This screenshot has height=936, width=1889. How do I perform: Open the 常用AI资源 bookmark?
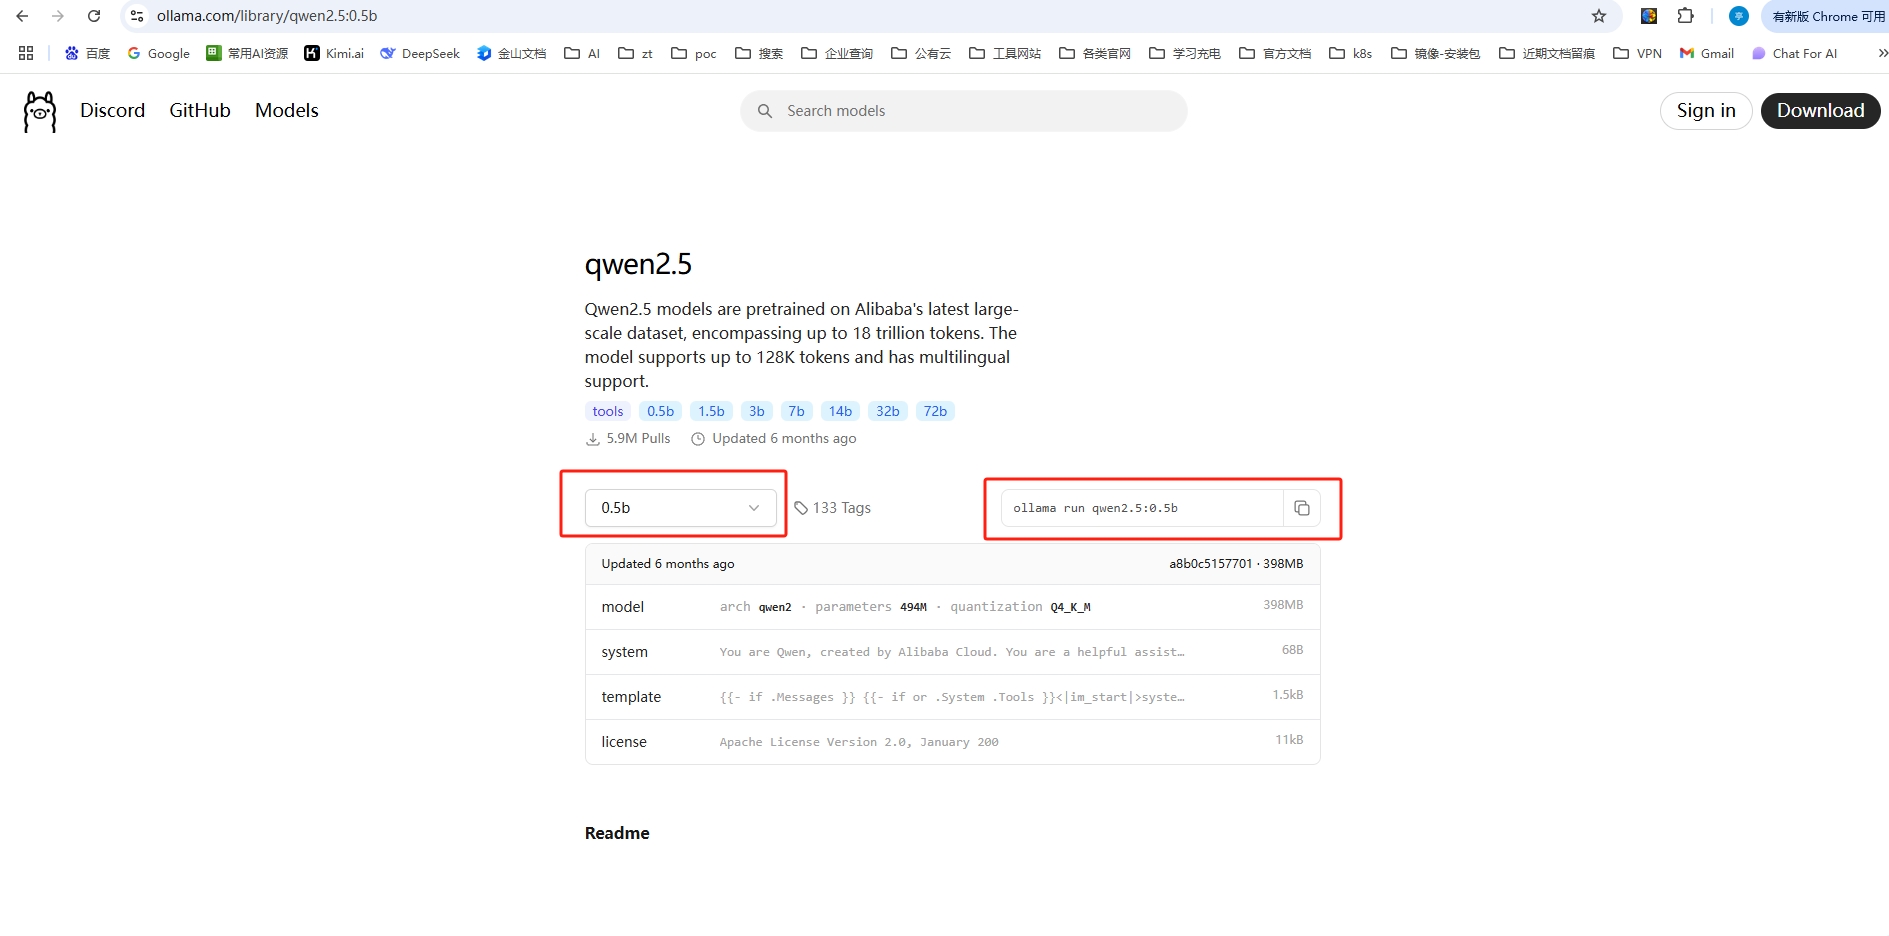[x=247, y=53]
